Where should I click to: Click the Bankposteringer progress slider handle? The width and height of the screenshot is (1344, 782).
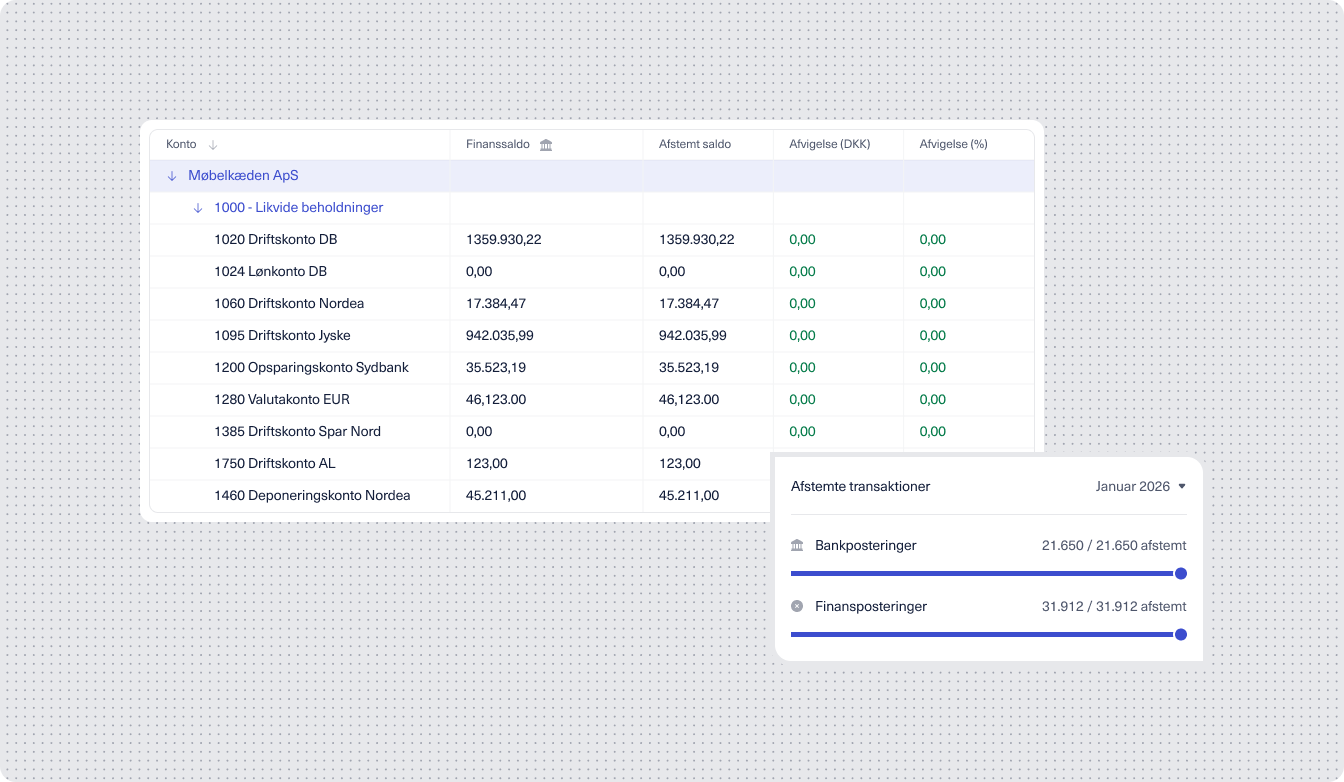tap(1180, 574)
